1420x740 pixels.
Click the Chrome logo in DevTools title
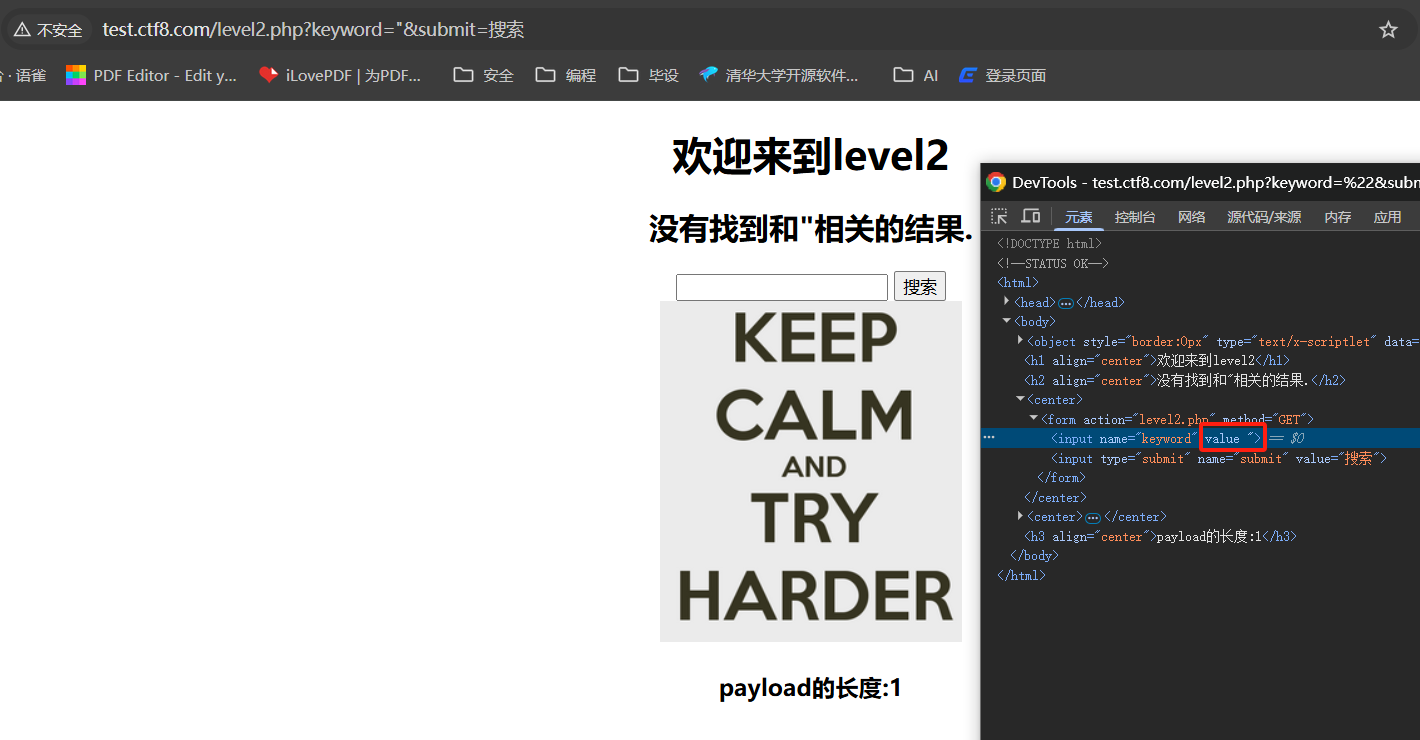pyautogui.click(x=996, y=182)
